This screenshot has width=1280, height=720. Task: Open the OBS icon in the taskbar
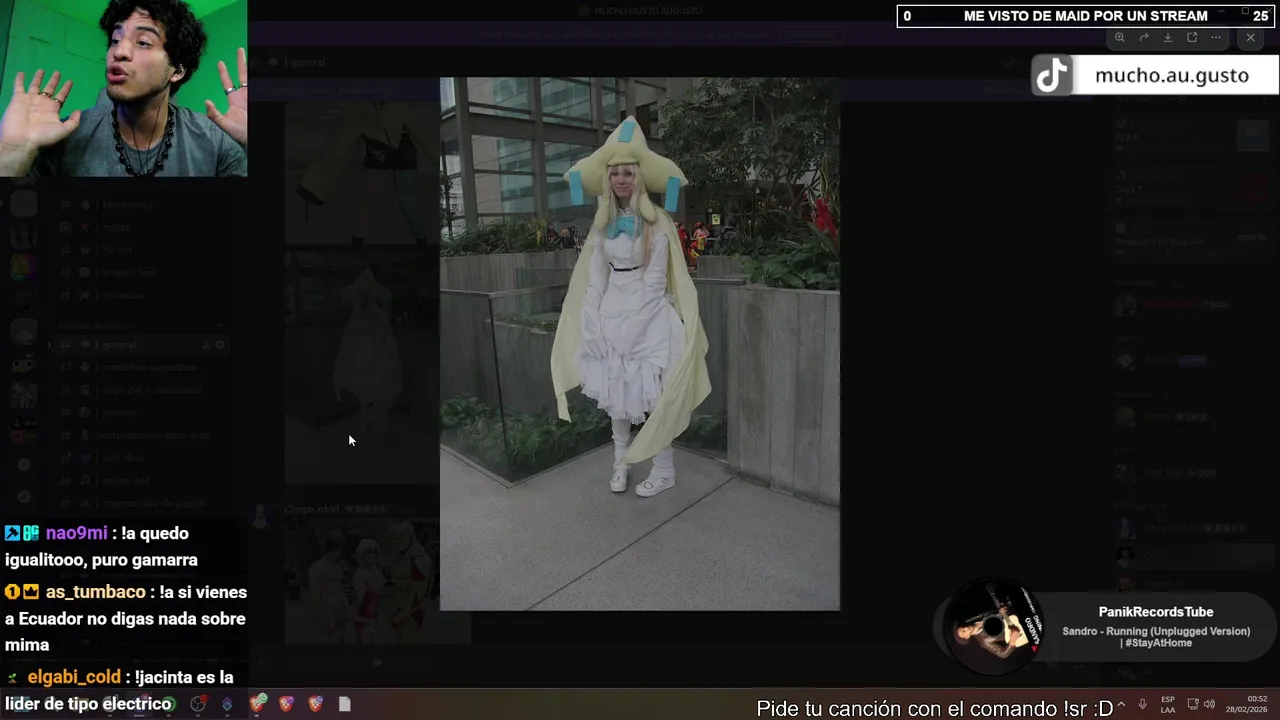198,704
